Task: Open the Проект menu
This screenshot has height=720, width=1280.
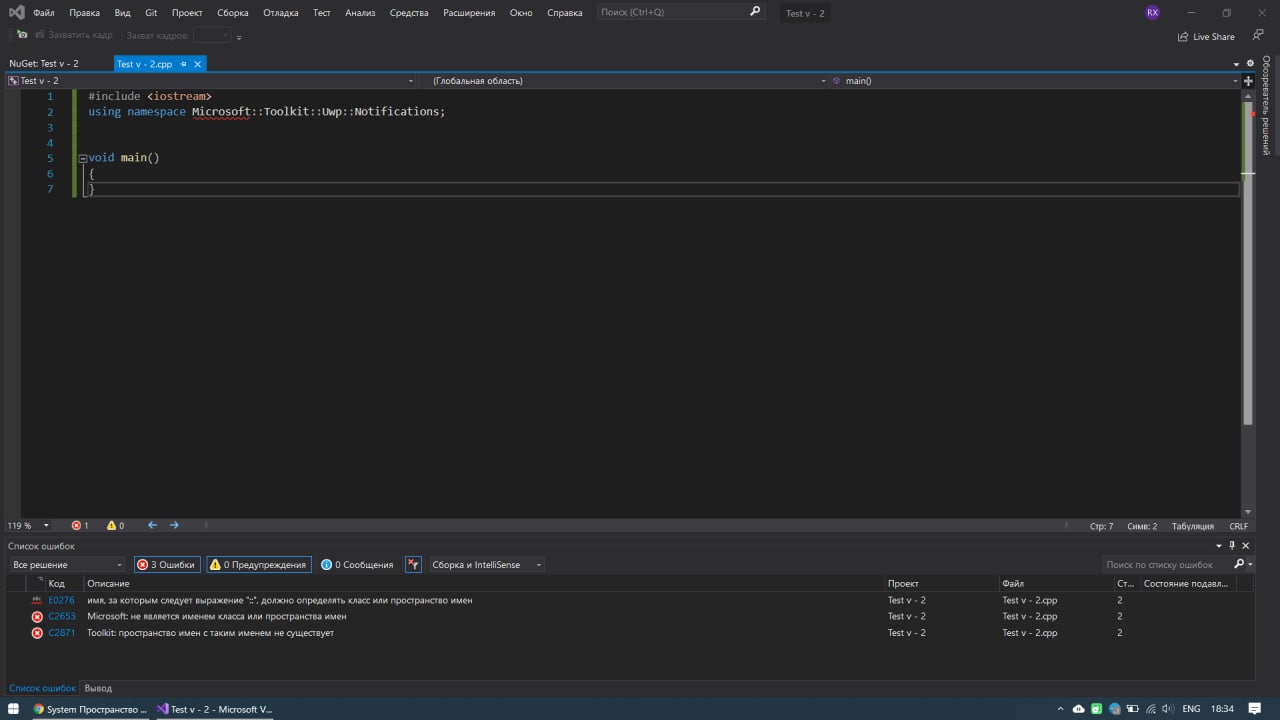Action: pos(187,13)
